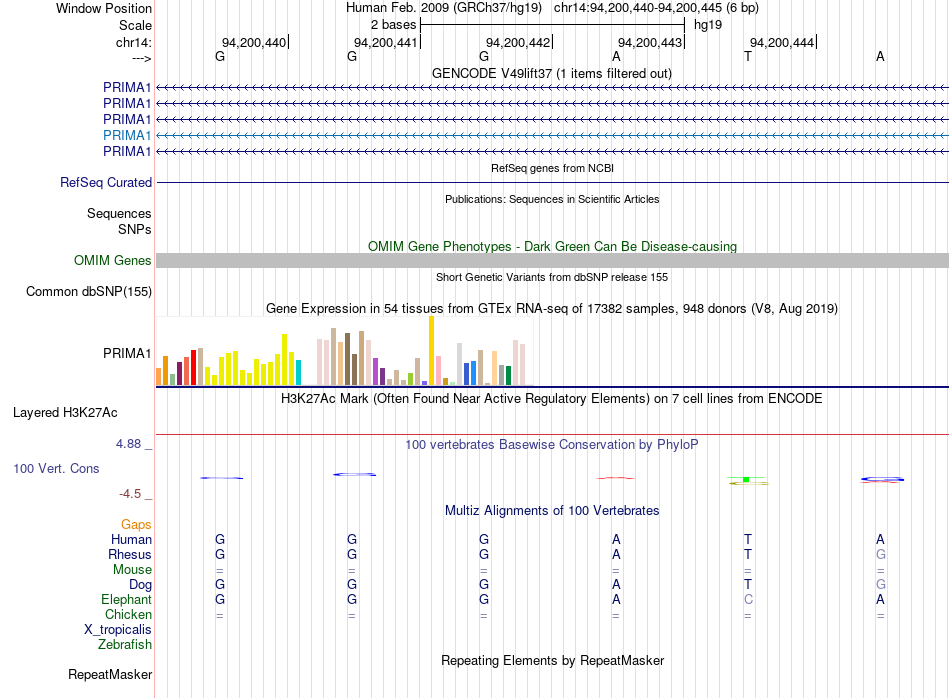950x698 pixels.
Task: Click the SNPs track label
Action: coord(135,230)
